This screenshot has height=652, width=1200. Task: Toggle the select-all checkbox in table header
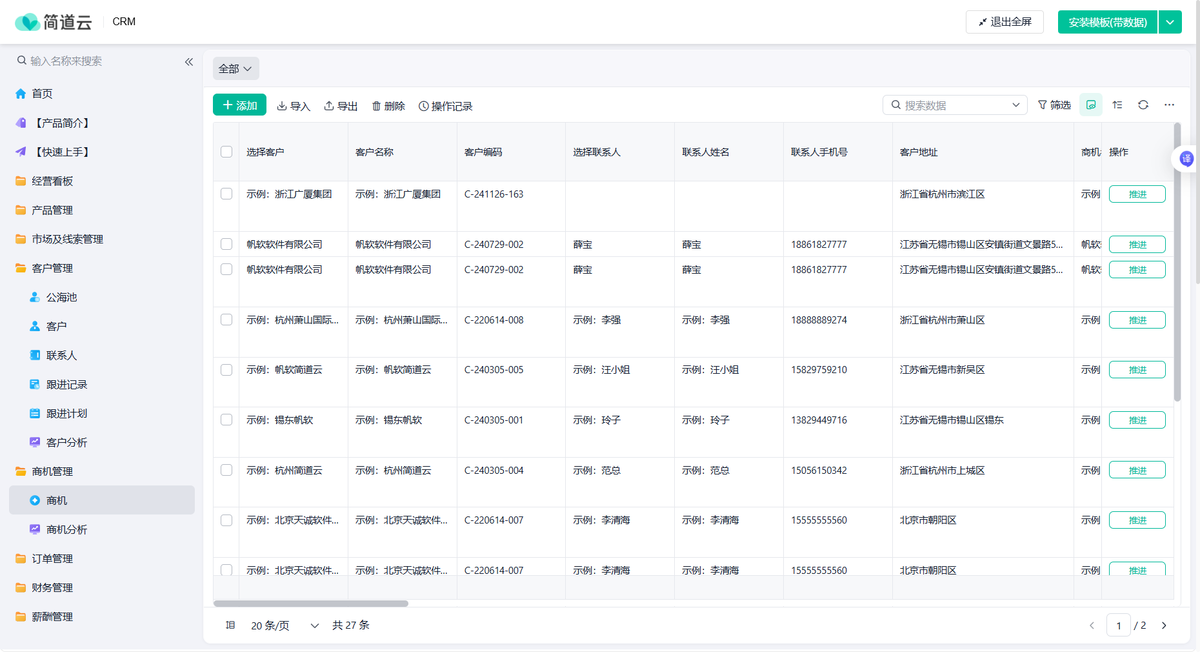[x=226, y=152]
